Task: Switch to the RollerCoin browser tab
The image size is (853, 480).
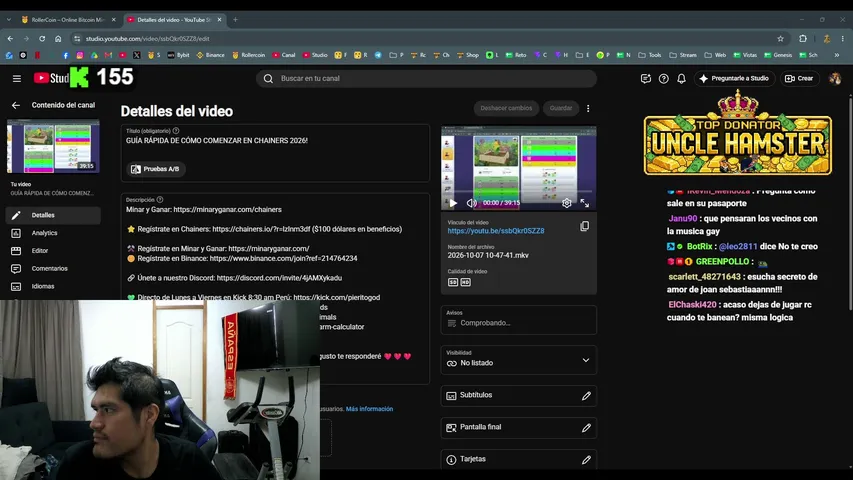Action: click(68, 20)
